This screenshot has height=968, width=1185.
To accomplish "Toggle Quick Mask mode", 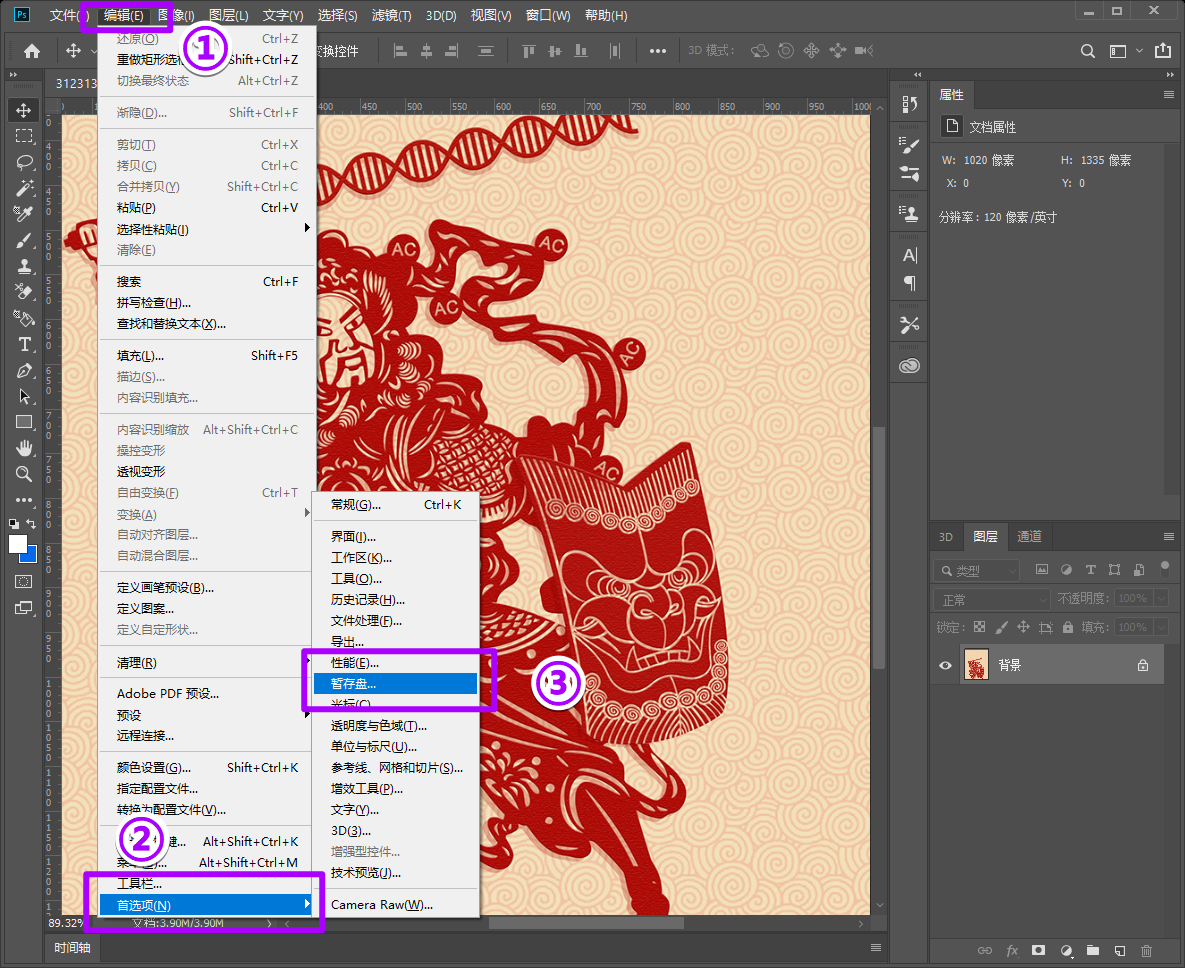I will [x=24, y=581].
